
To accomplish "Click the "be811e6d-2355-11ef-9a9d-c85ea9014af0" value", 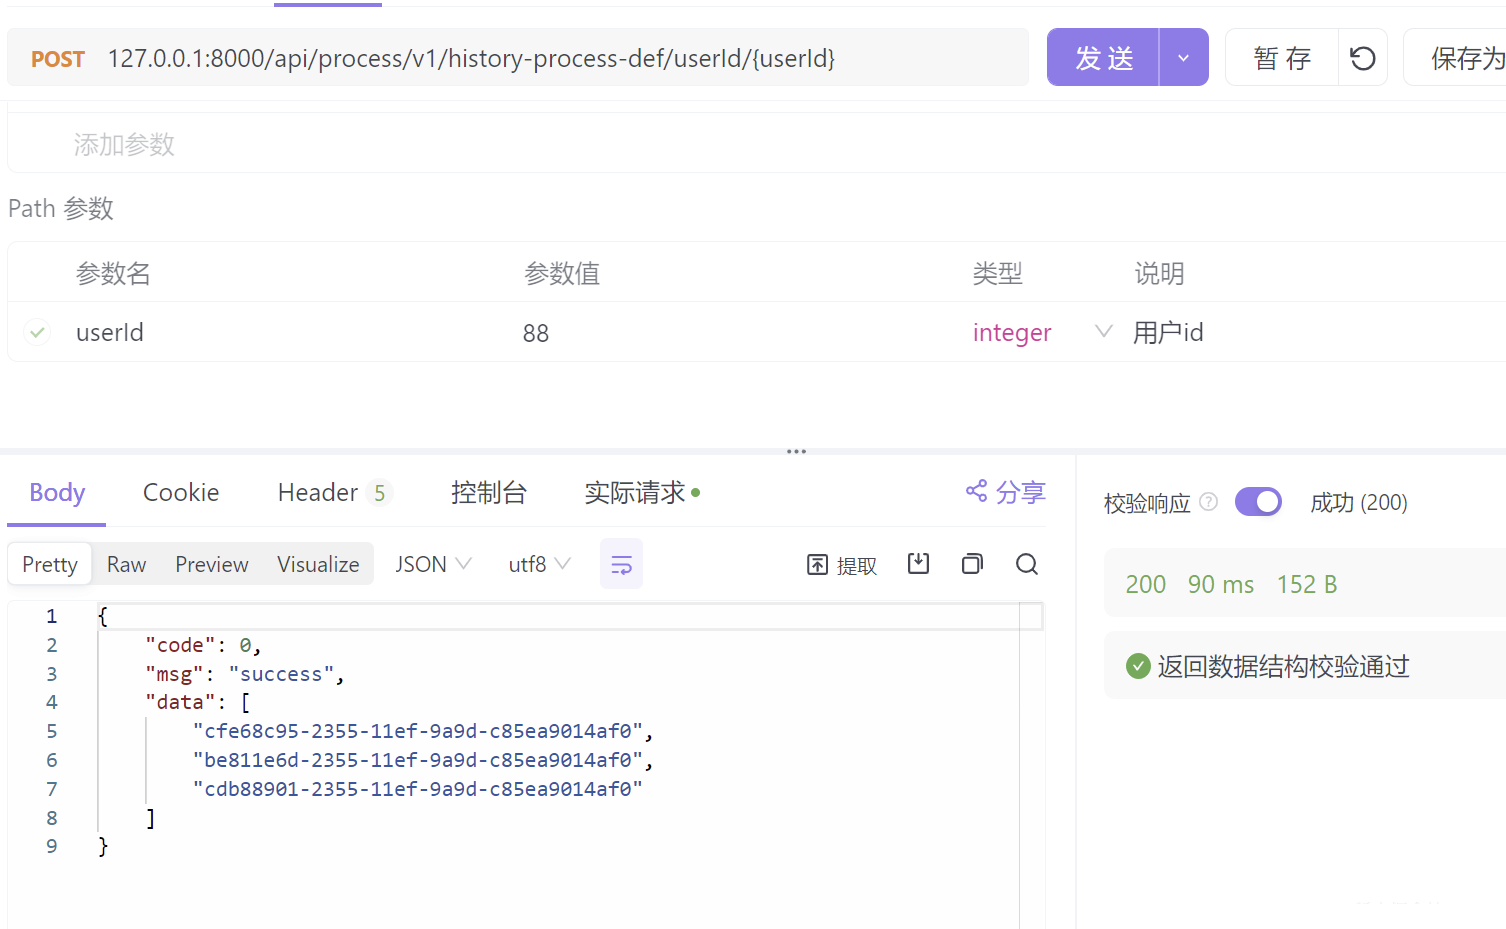I will (418, 760).
